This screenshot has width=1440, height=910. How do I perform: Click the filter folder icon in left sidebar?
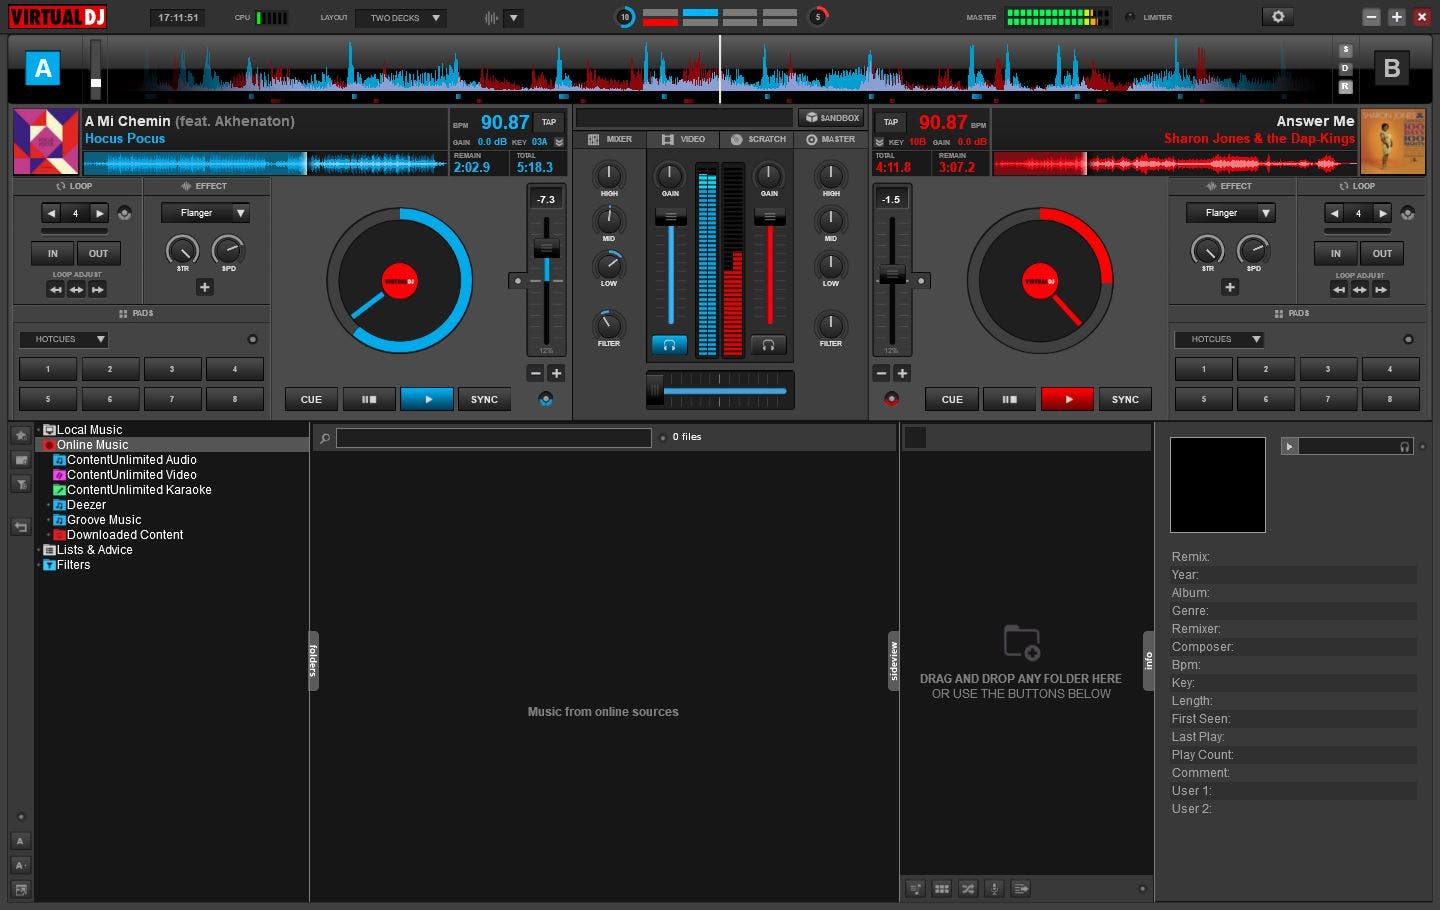tap(20, 484)
